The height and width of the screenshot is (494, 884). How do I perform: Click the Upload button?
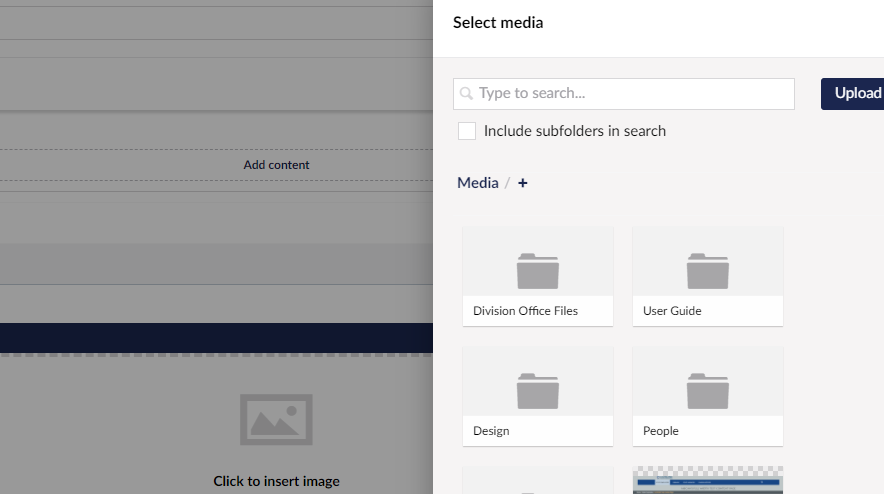click(852, 94)
